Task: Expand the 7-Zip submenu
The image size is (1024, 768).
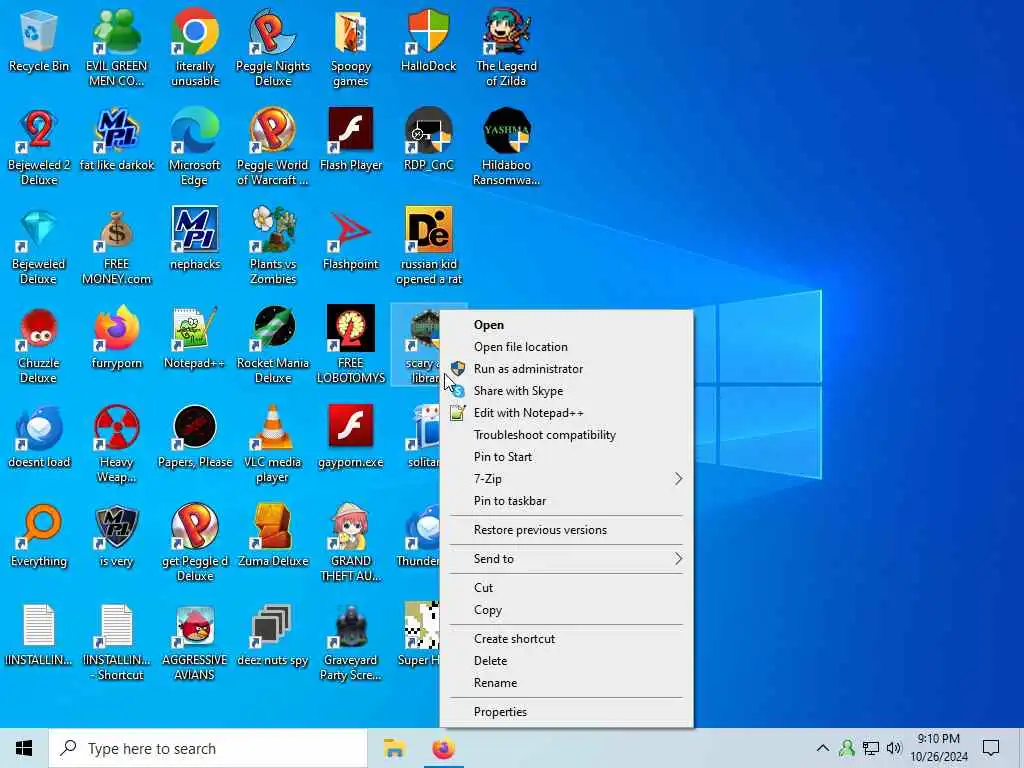Action: (567, 479)
